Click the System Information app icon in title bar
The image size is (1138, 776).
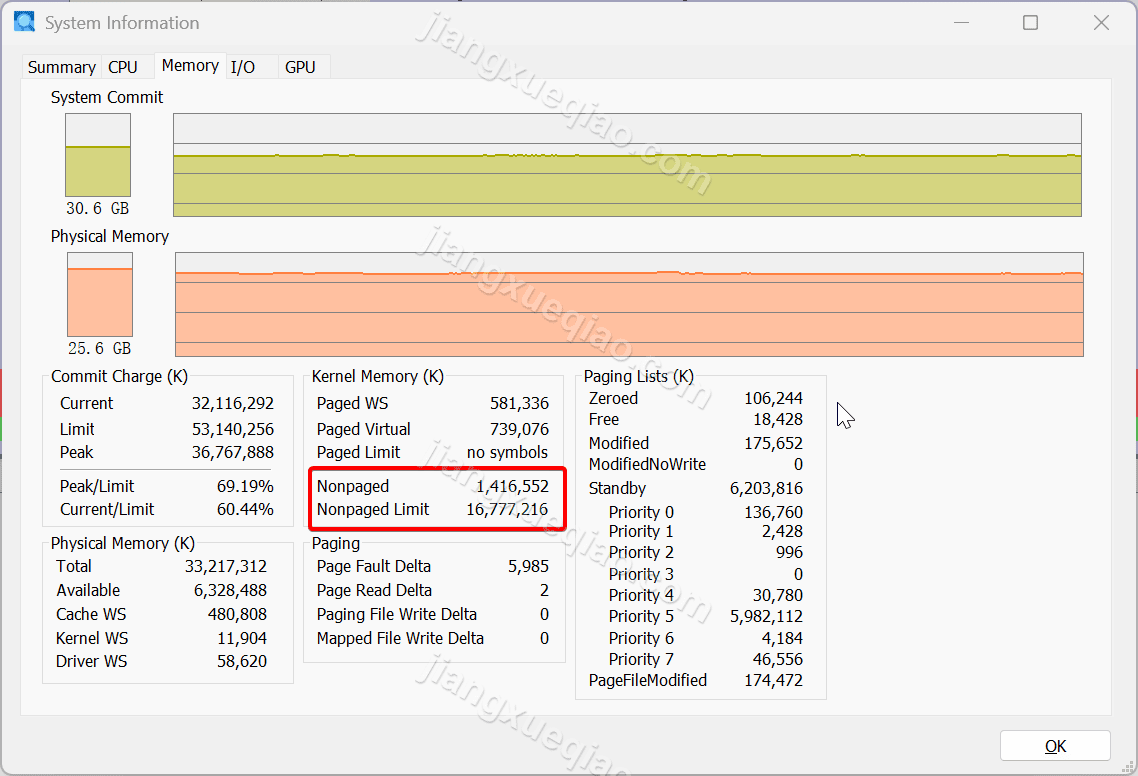click(24, 22)
